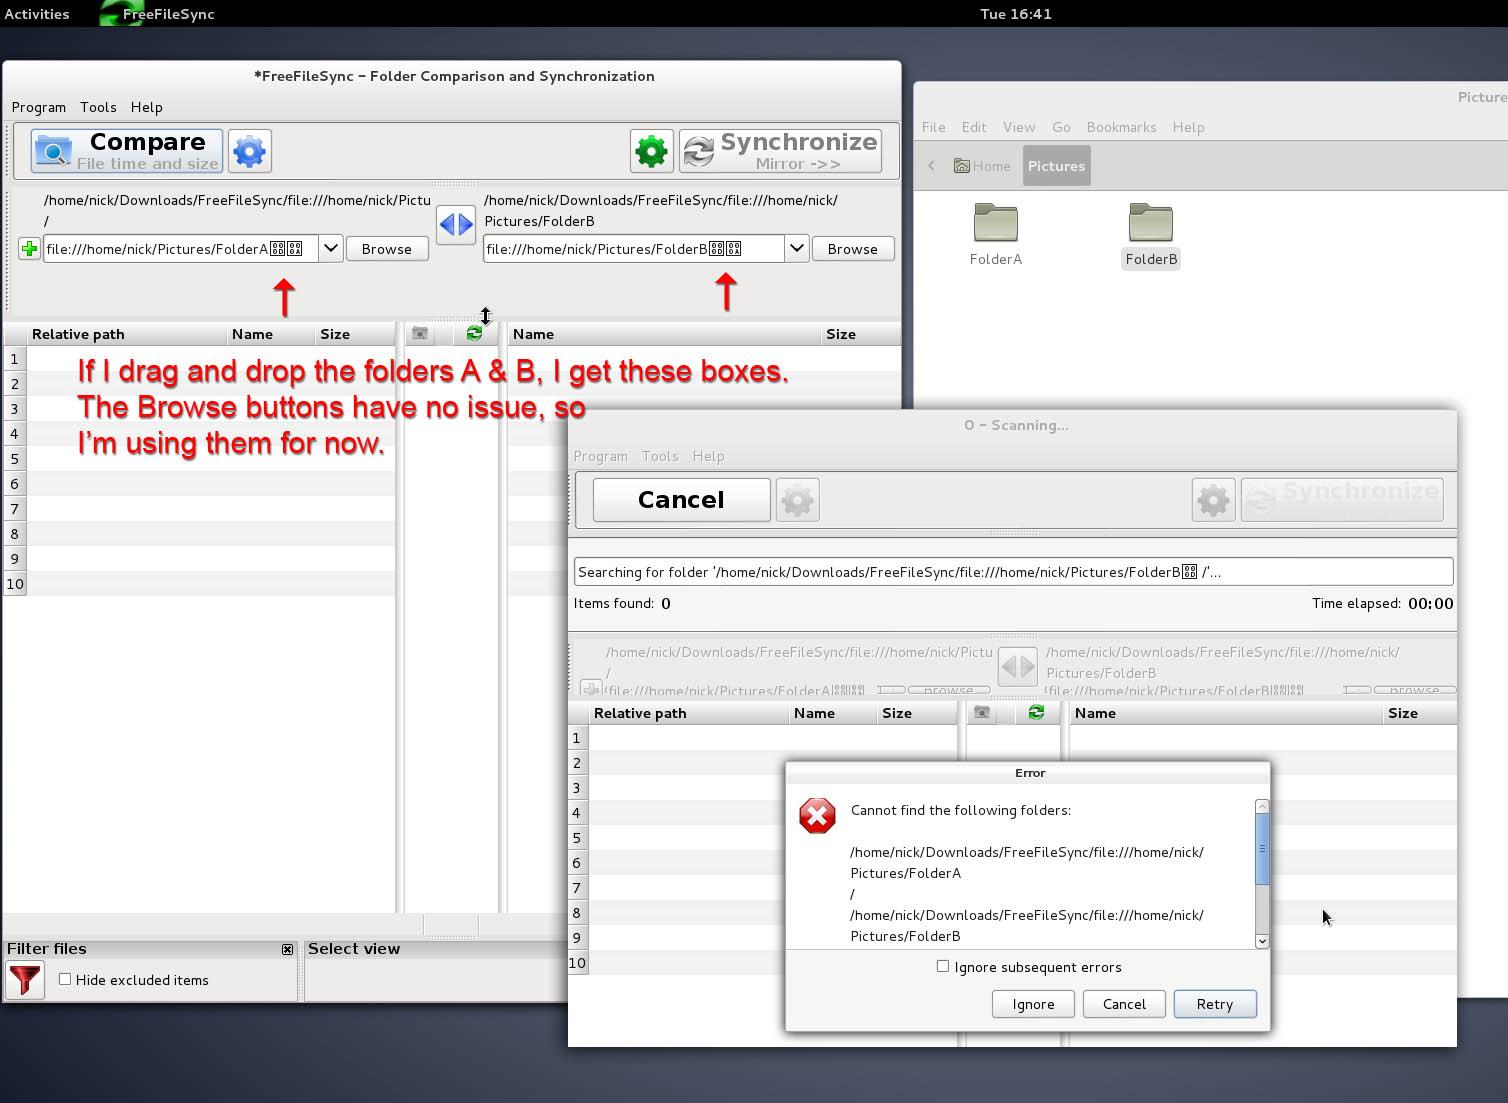This screenshot has height=1103, width=1508.
Task: Swap sides with blue arrows icon
Action: tap(456, 224)
